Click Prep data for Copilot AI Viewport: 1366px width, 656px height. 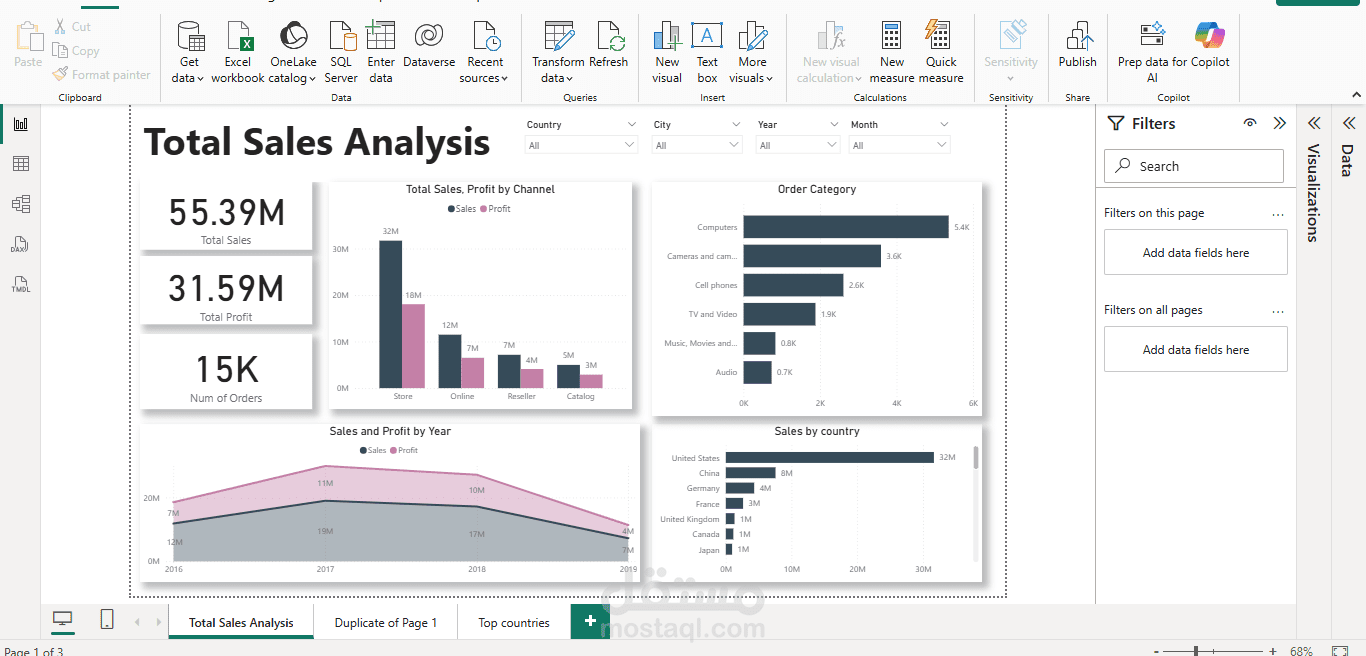tap(1152, 52)
